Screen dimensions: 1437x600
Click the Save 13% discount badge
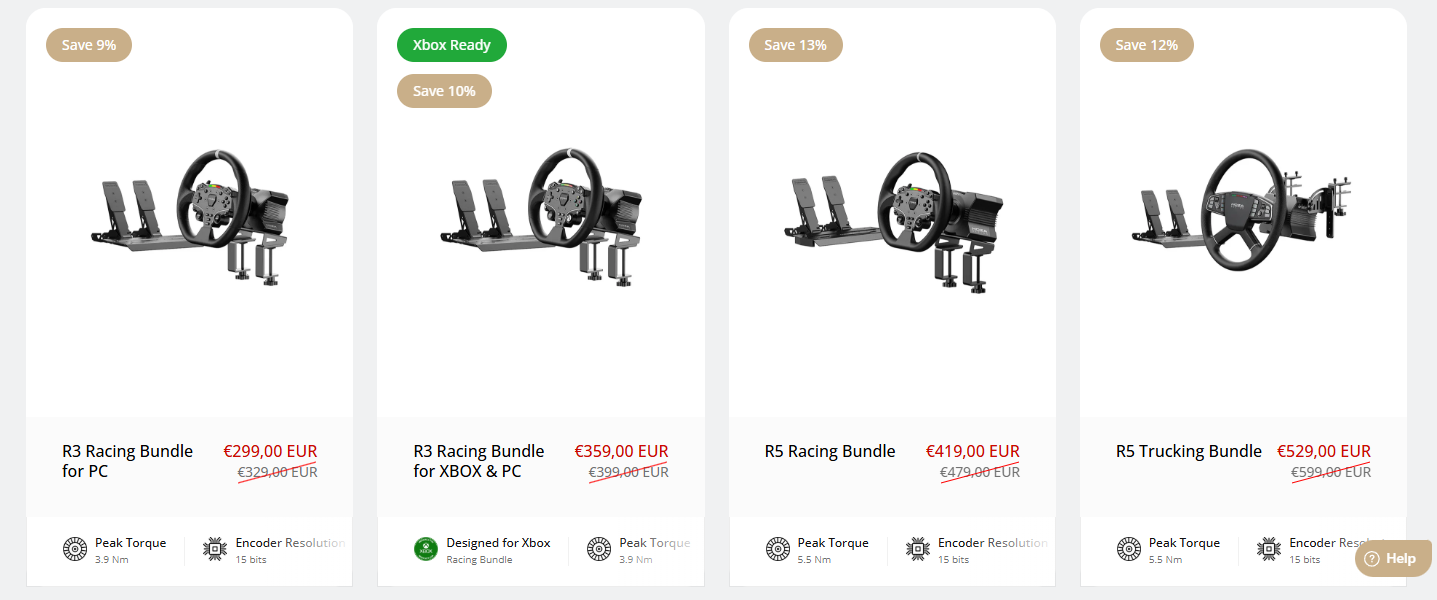(795, 45)
